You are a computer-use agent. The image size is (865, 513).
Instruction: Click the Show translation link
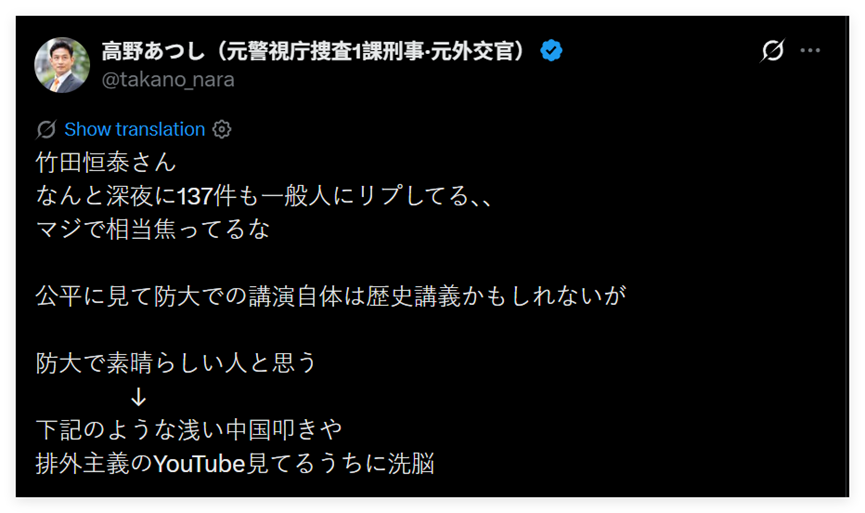point(134,130)
